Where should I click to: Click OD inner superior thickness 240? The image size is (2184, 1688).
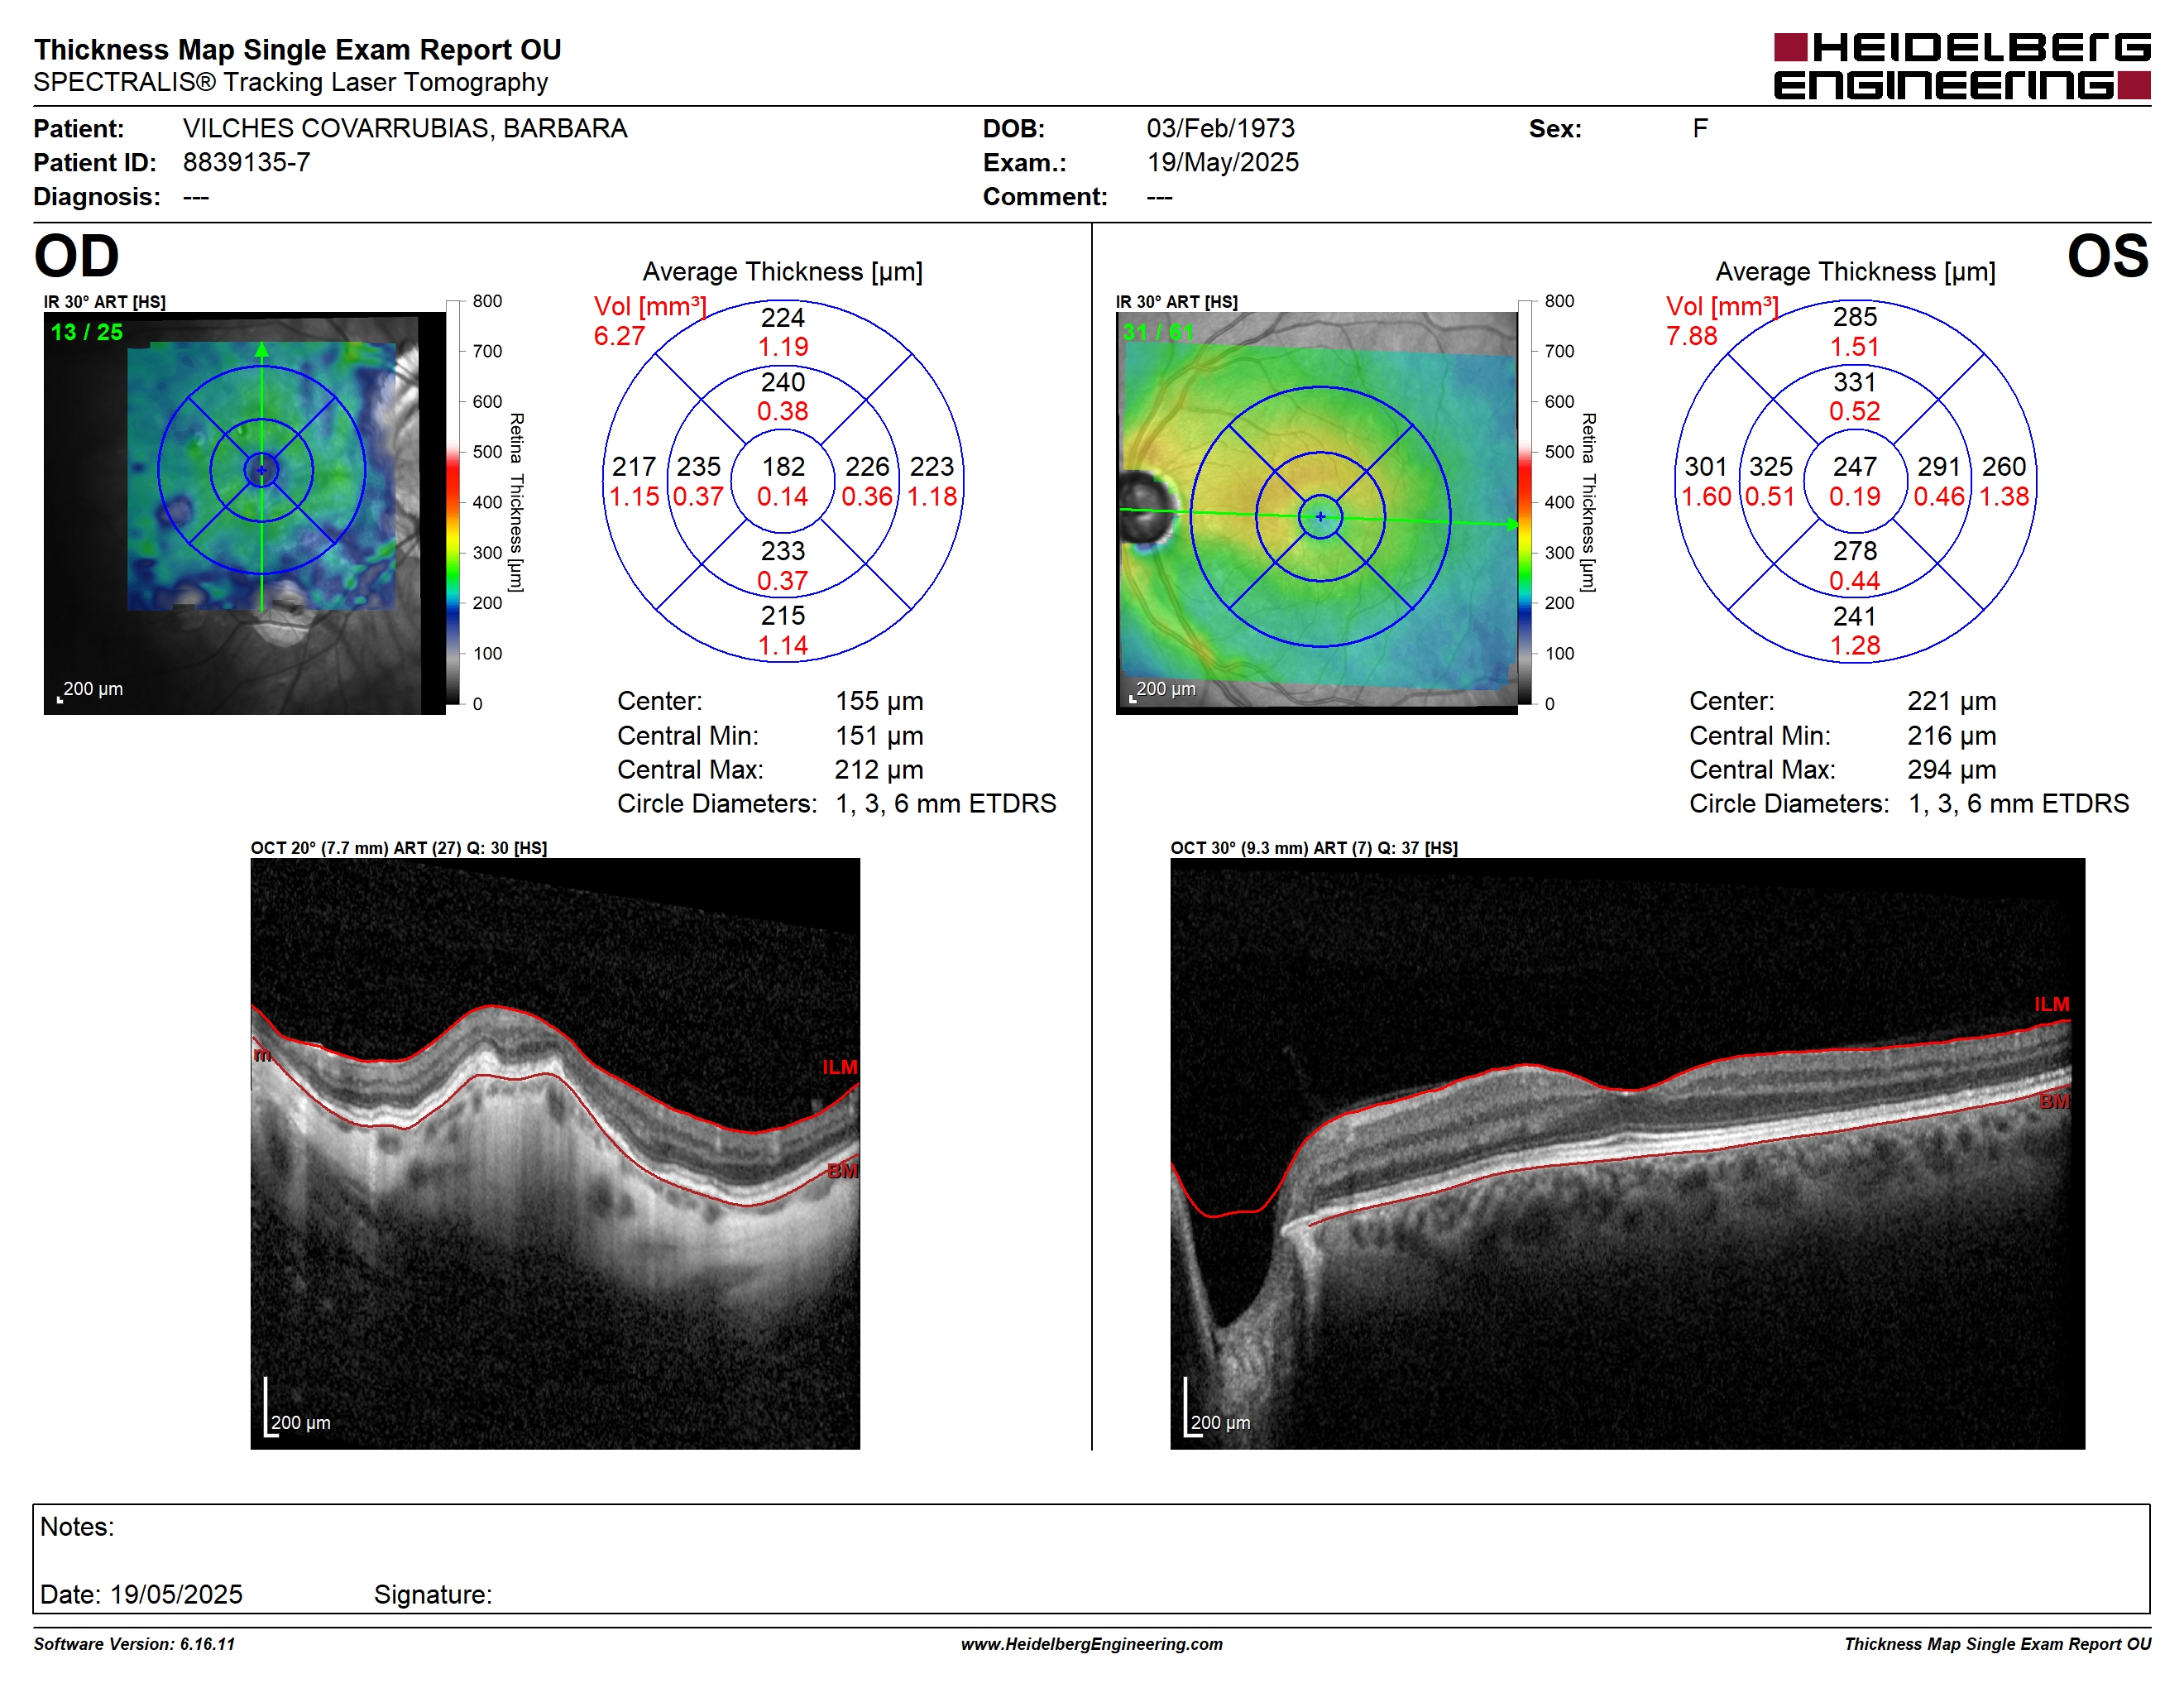pos(783,383)
